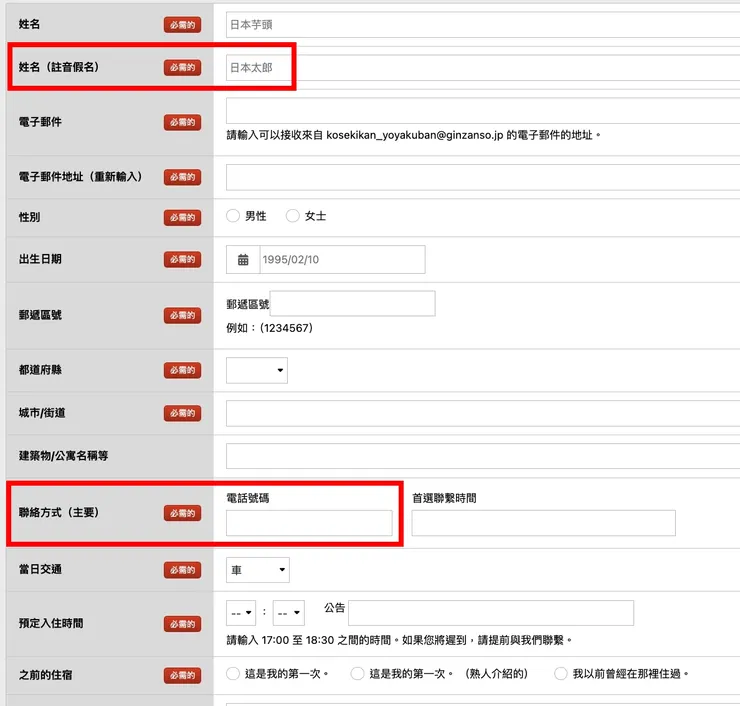The image size is (740, 706).
Task: Click the 出生日期 label
Action: click(x=40, y=259)
